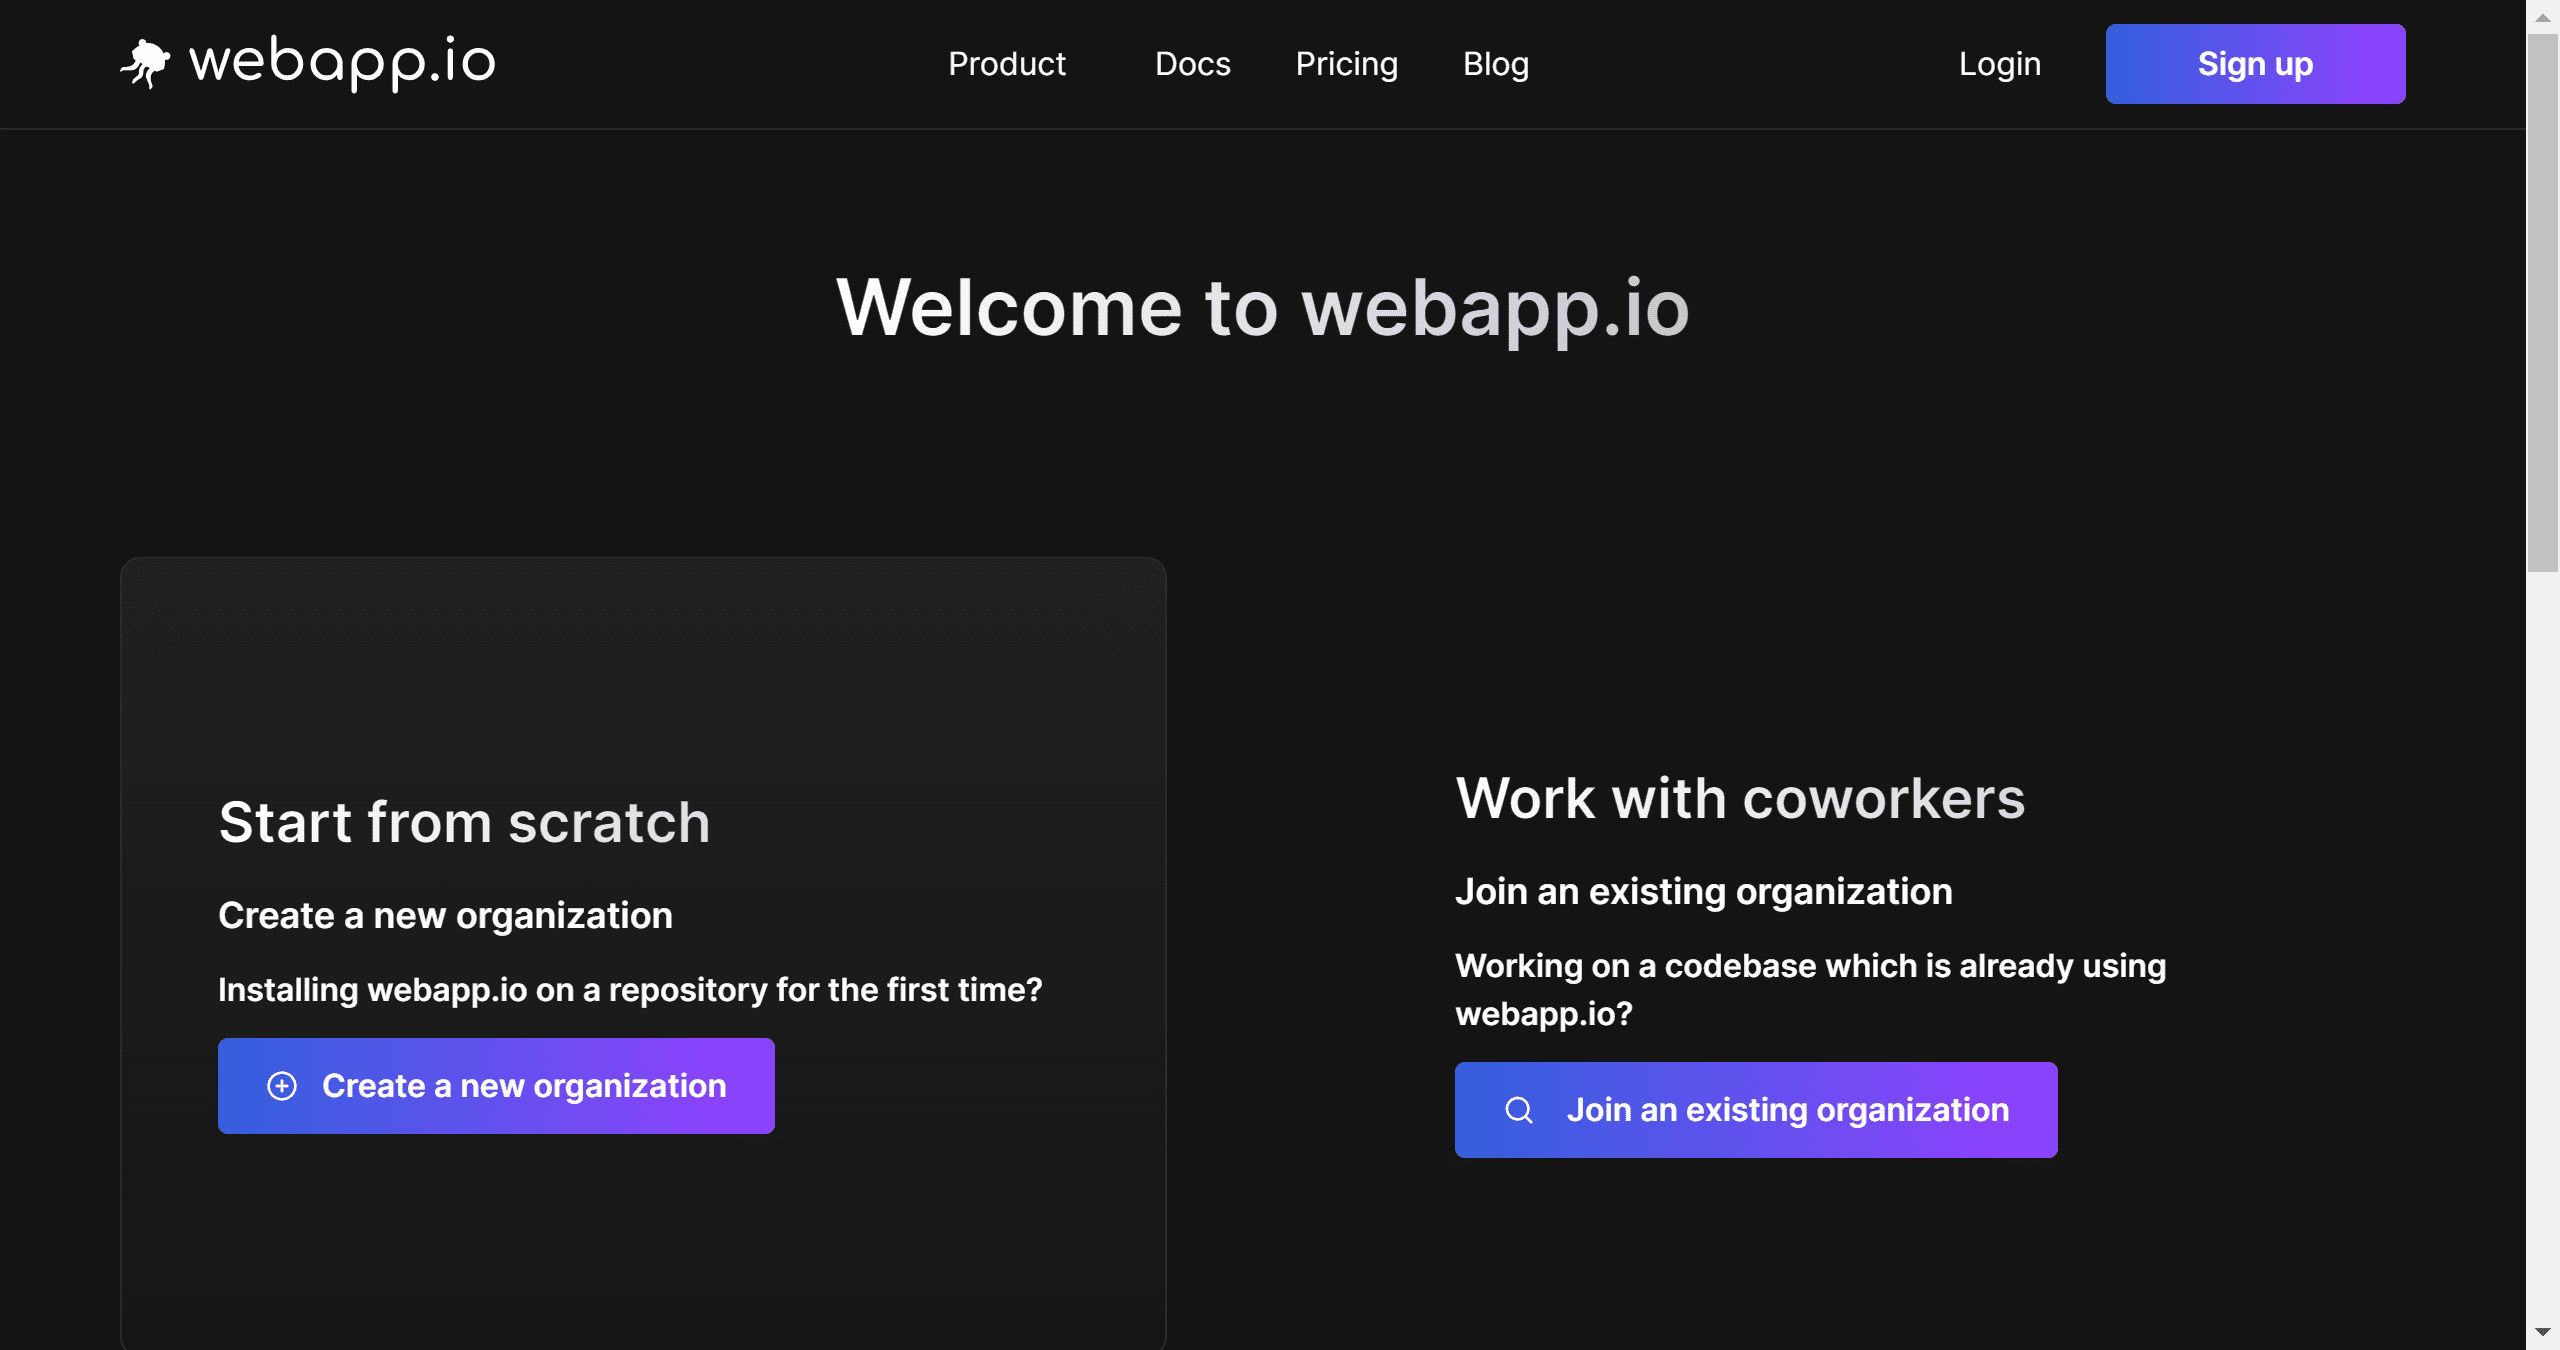The width and height of the screenshot is (2560, 1350).
Task: Go to the Docs page
Action: (x=1192, y=64)
